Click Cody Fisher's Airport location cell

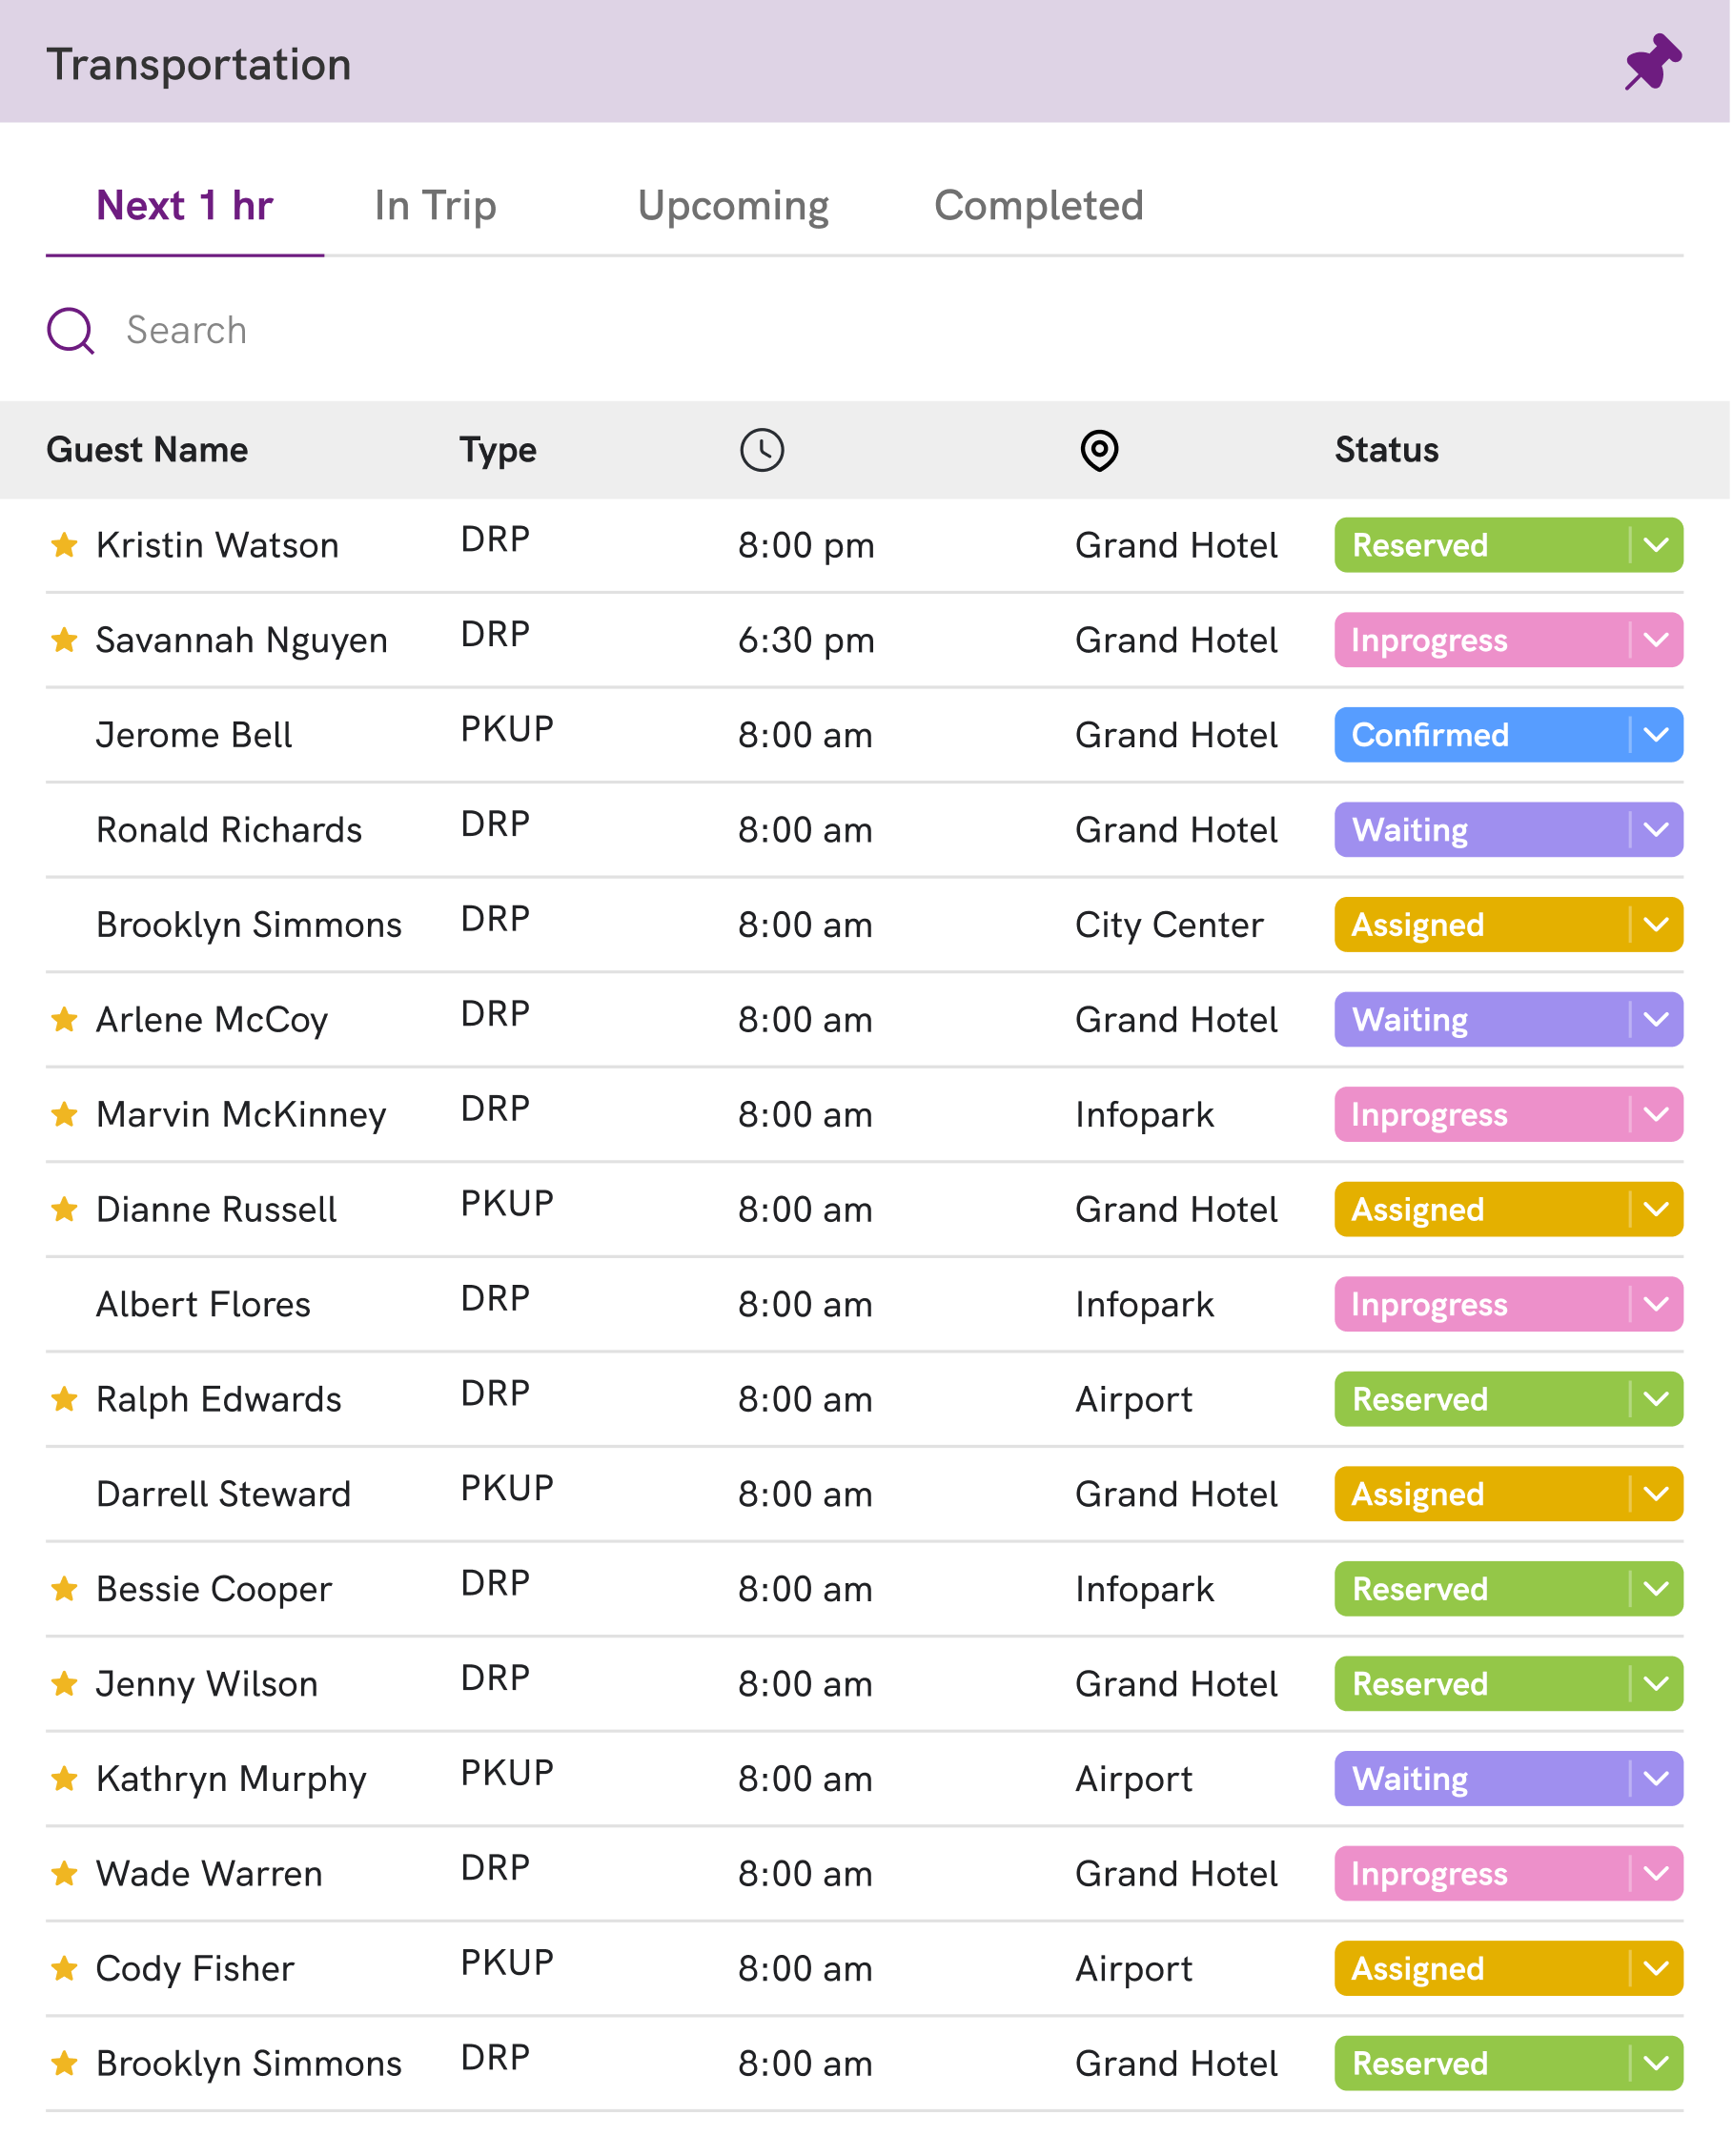pyautogui.click(x=1134, y=1971)
